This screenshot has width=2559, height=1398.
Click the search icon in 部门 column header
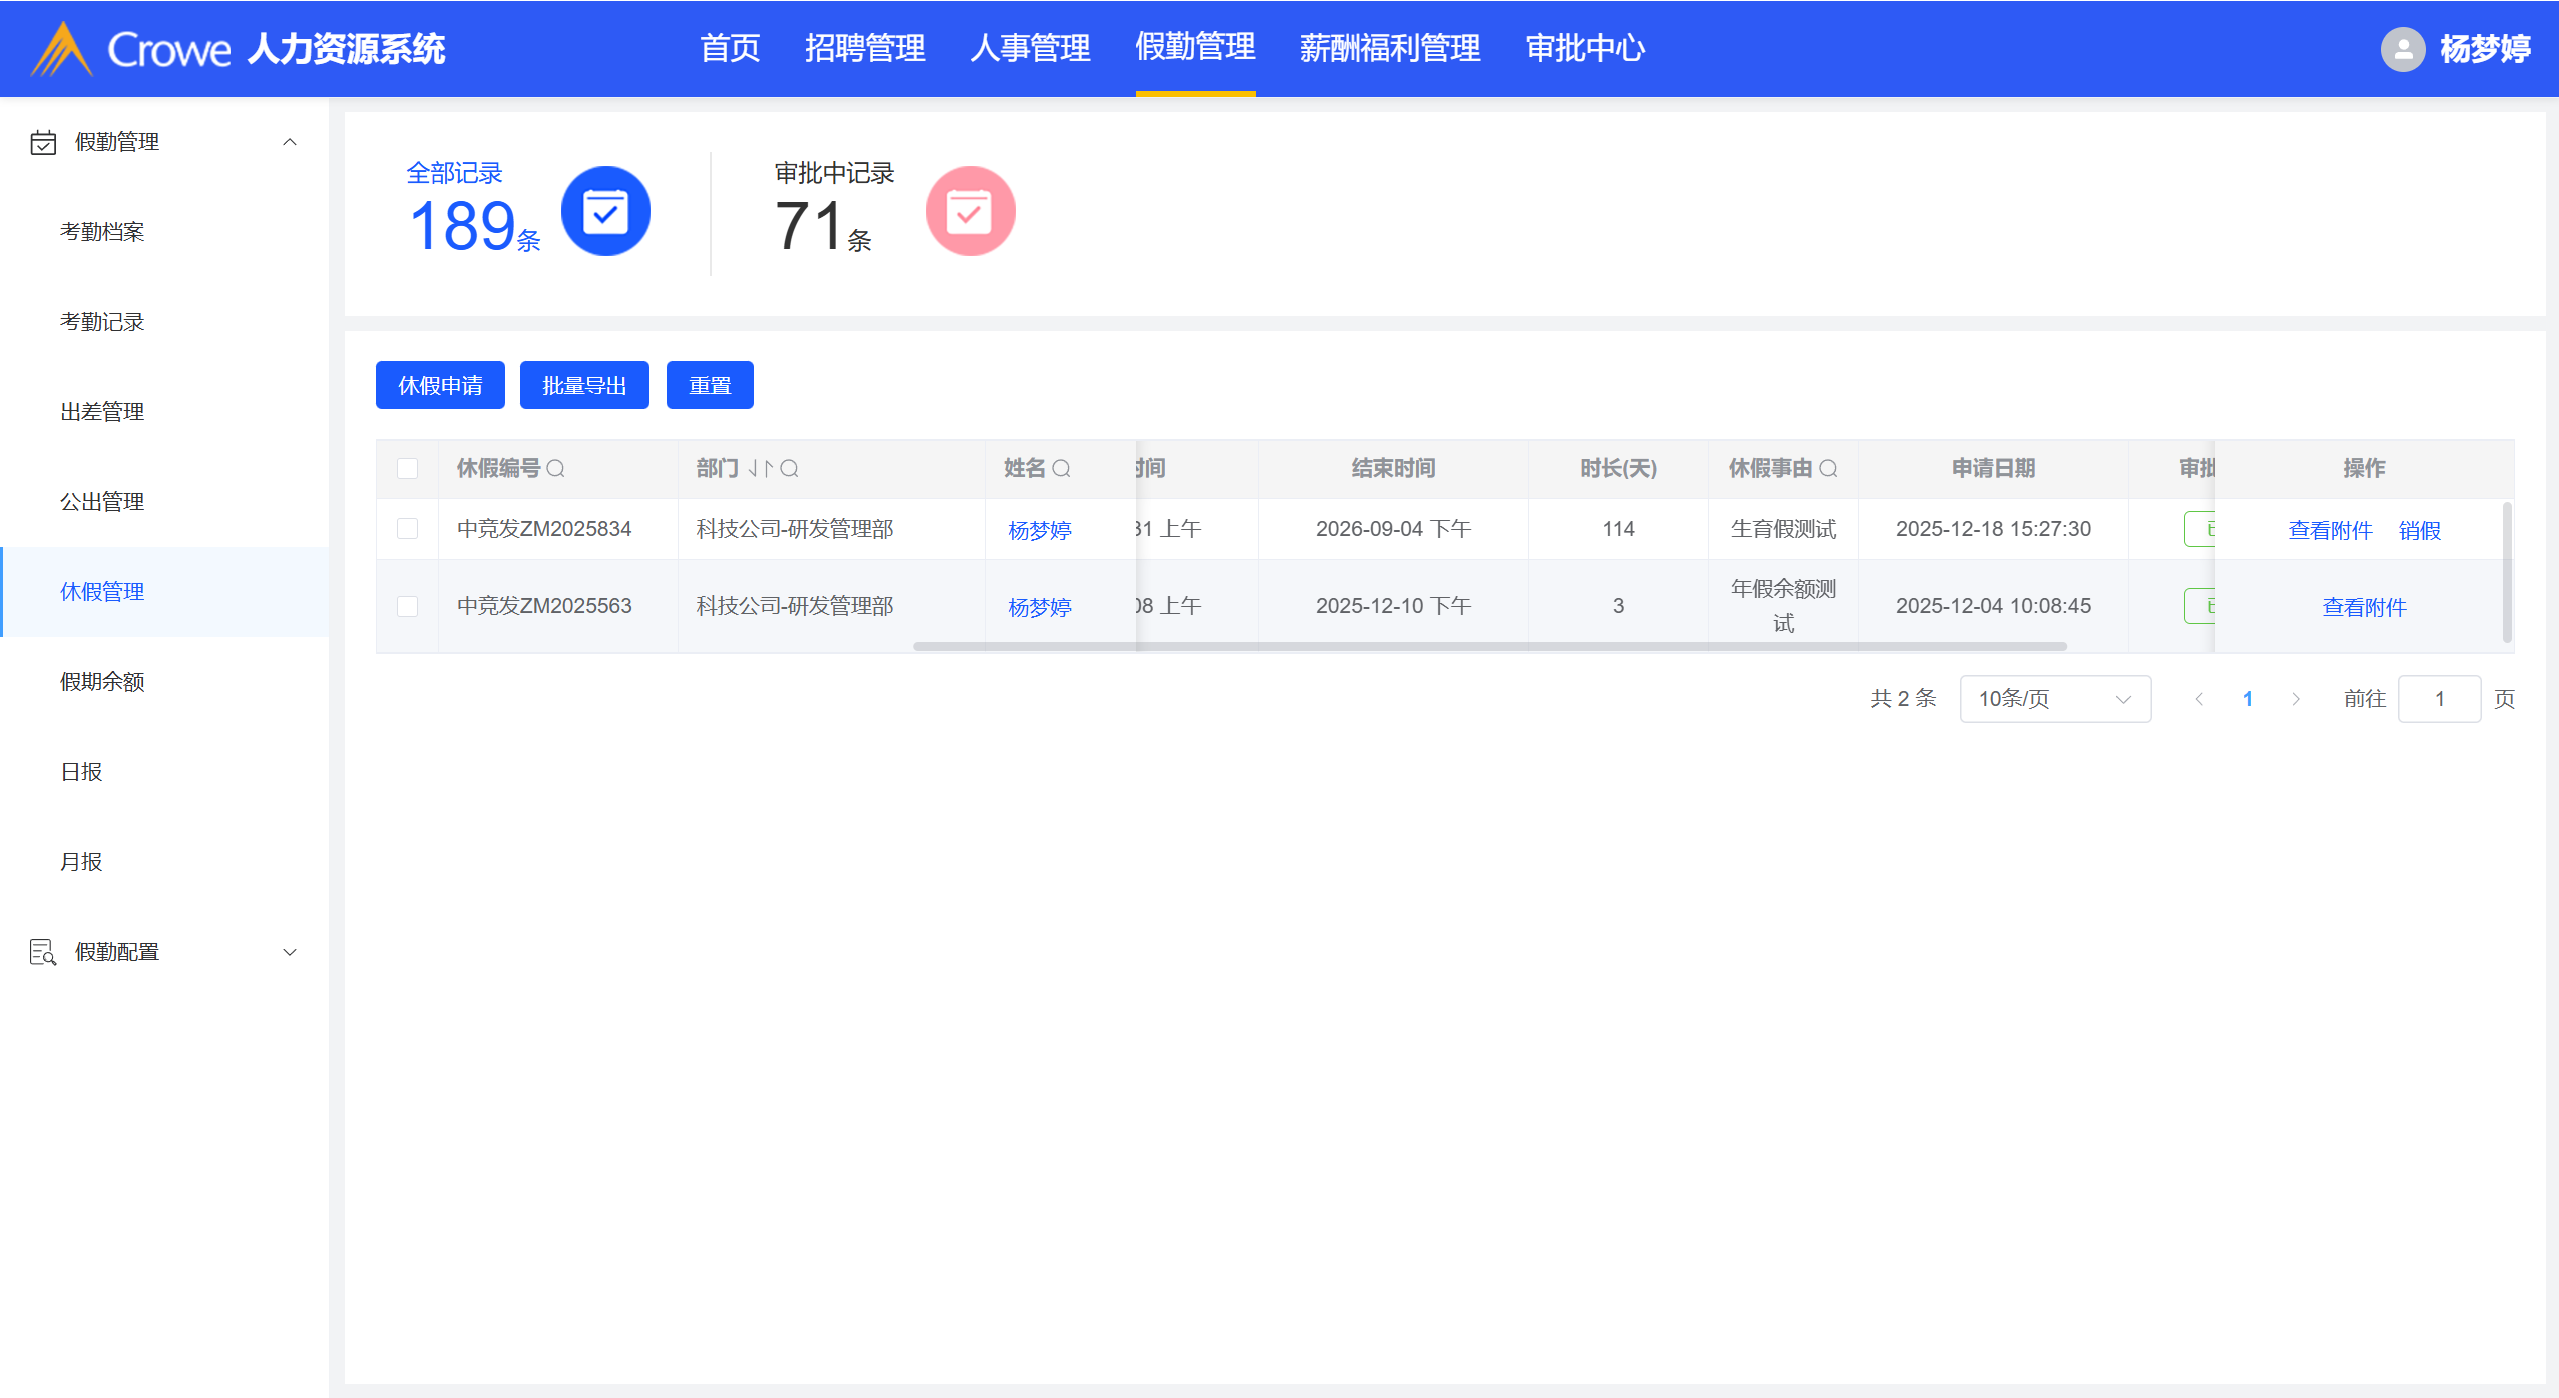click(x=790, y=468)
